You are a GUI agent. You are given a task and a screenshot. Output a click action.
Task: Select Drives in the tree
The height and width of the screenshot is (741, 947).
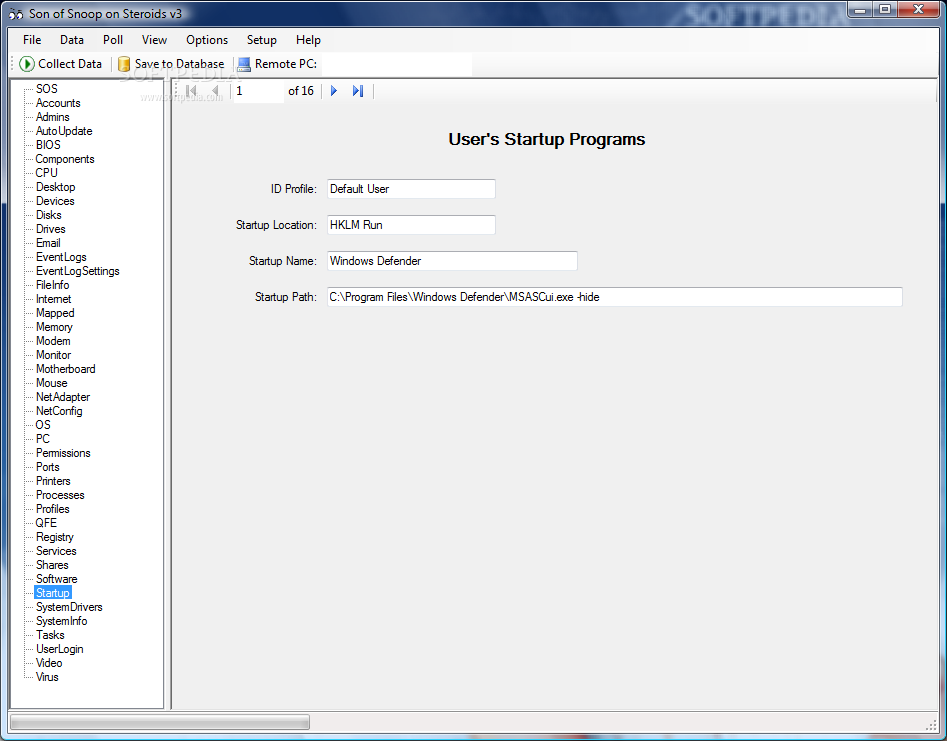click(x=51, y=229)
